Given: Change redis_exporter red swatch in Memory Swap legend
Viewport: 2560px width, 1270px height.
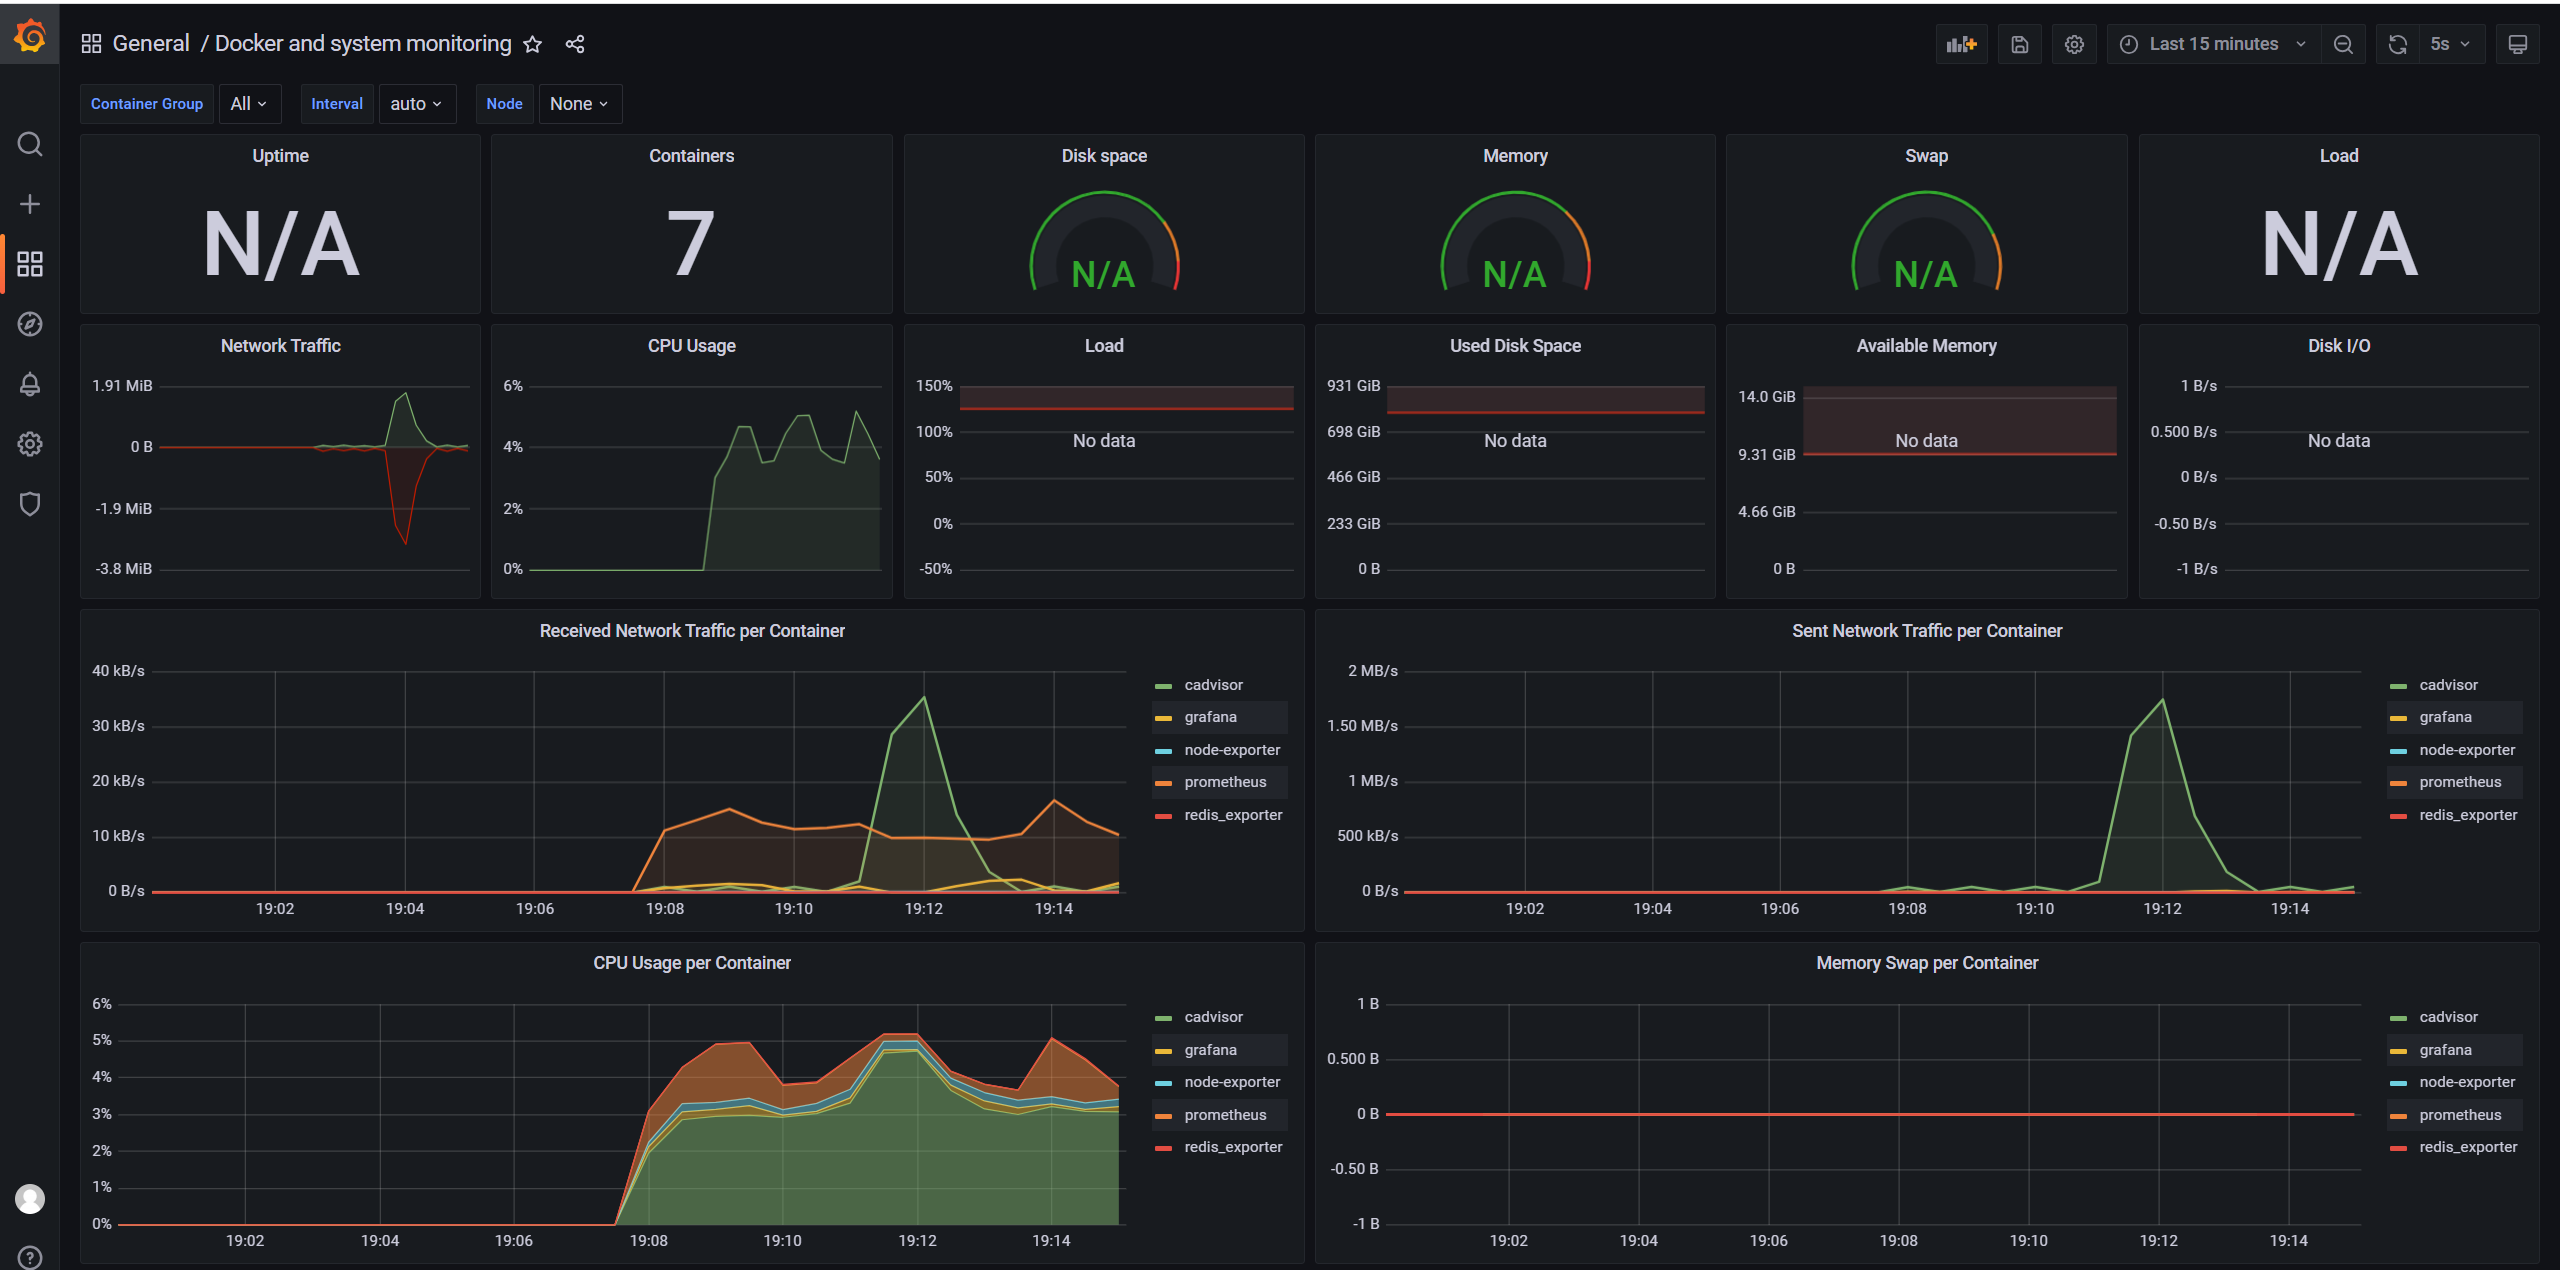Looking at the screenshot, I should coord(2398,1148).
